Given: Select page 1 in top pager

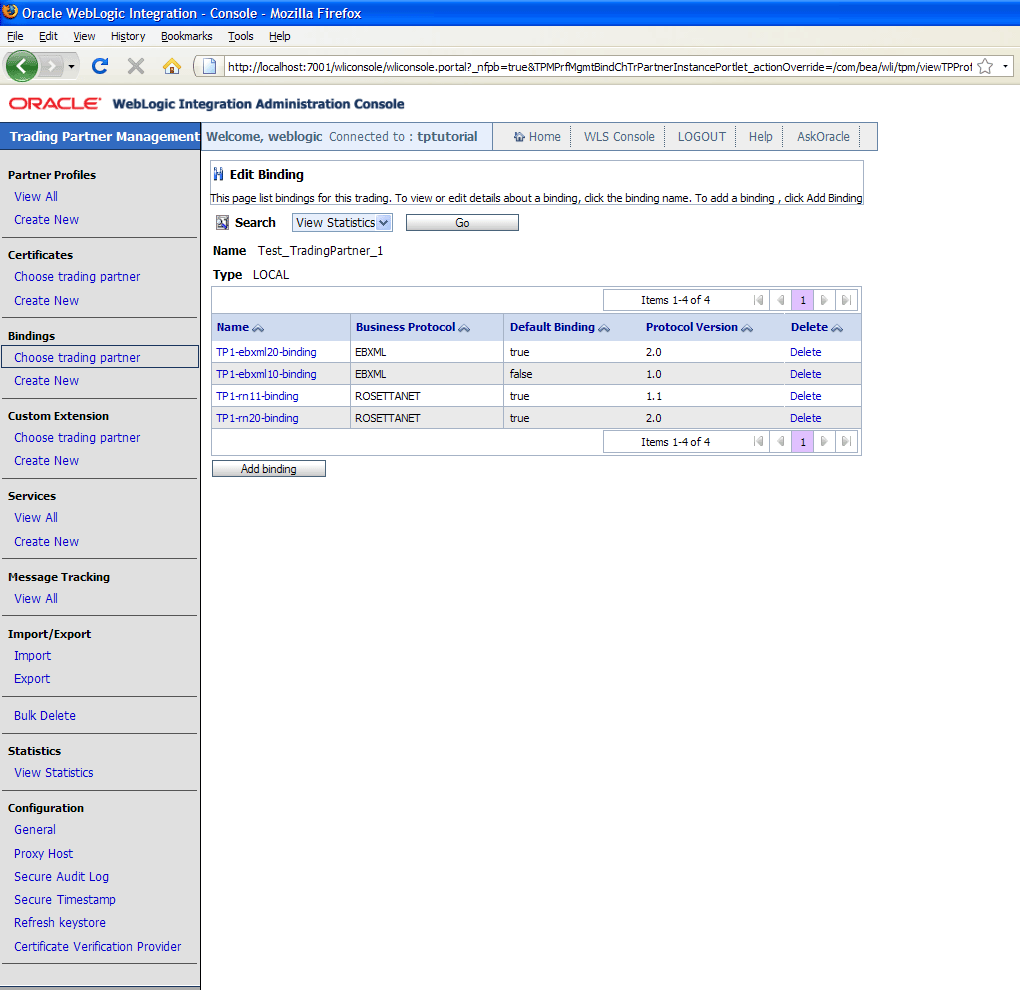Looking at the screenshot, I should click(803, 300).
